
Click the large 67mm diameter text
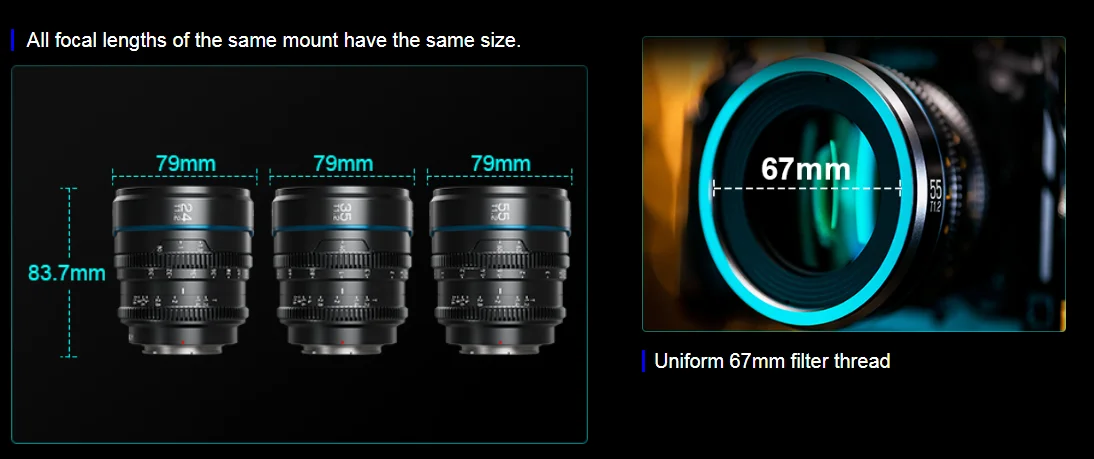tap(805, 169)
